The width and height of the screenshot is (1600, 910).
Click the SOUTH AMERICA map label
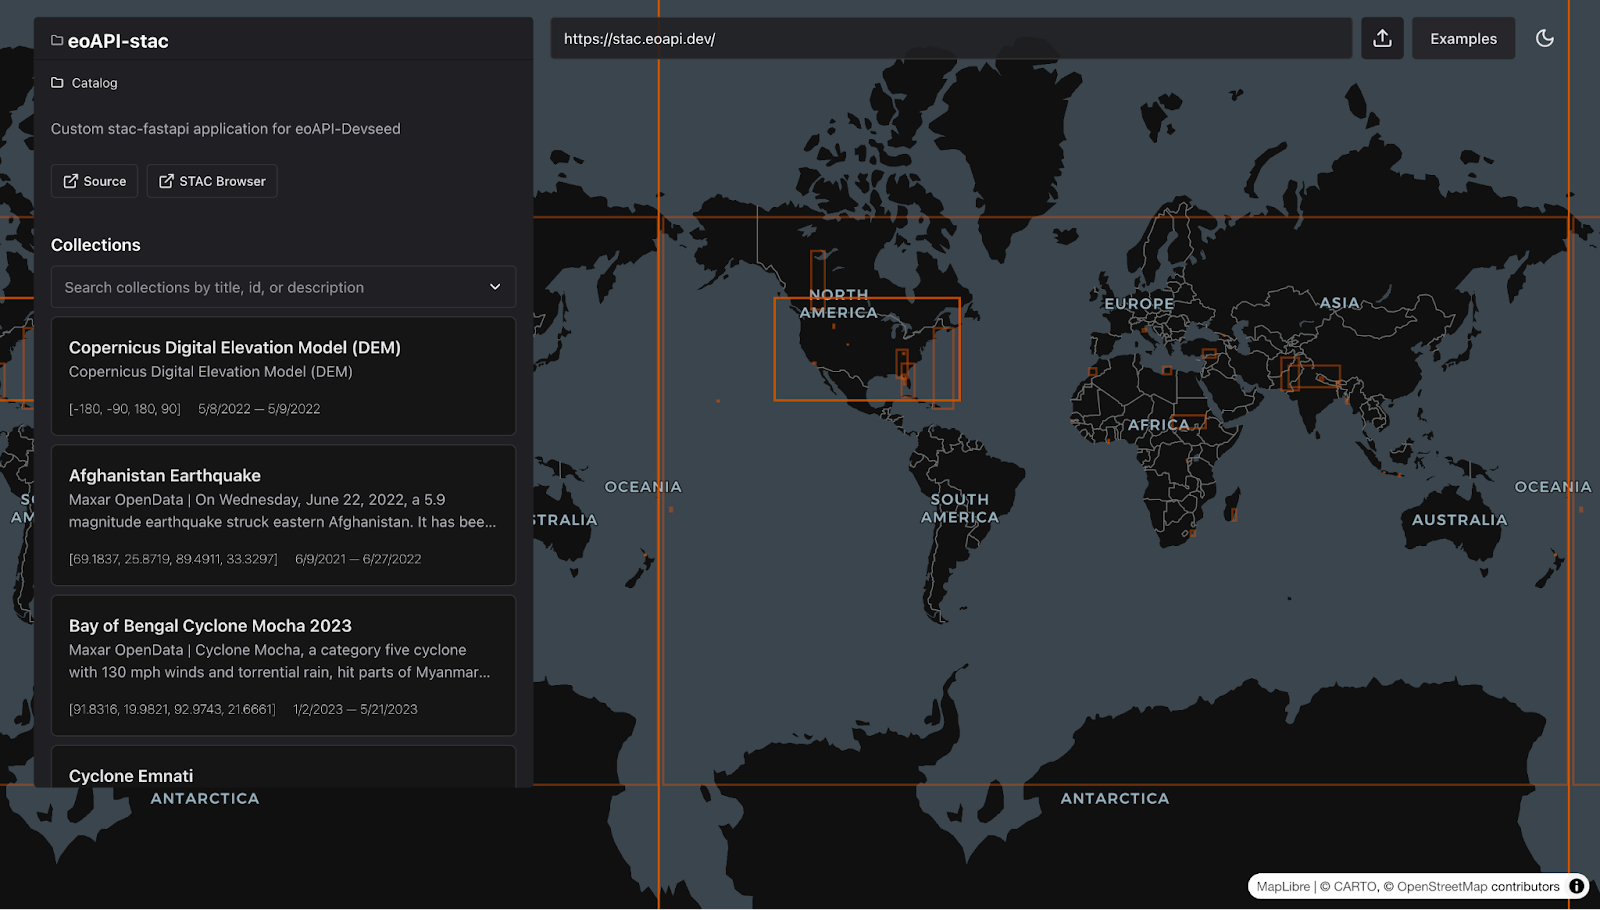(960, 508)
